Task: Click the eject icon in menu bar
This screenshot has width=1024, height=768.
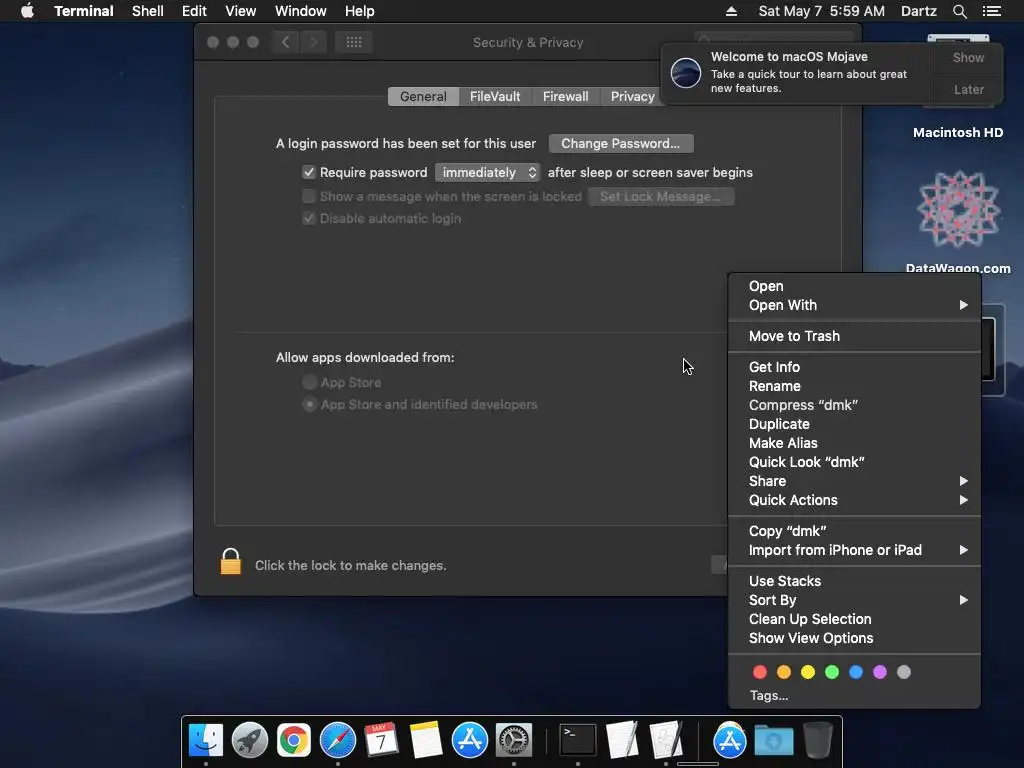Action: (x=731, y=11)
